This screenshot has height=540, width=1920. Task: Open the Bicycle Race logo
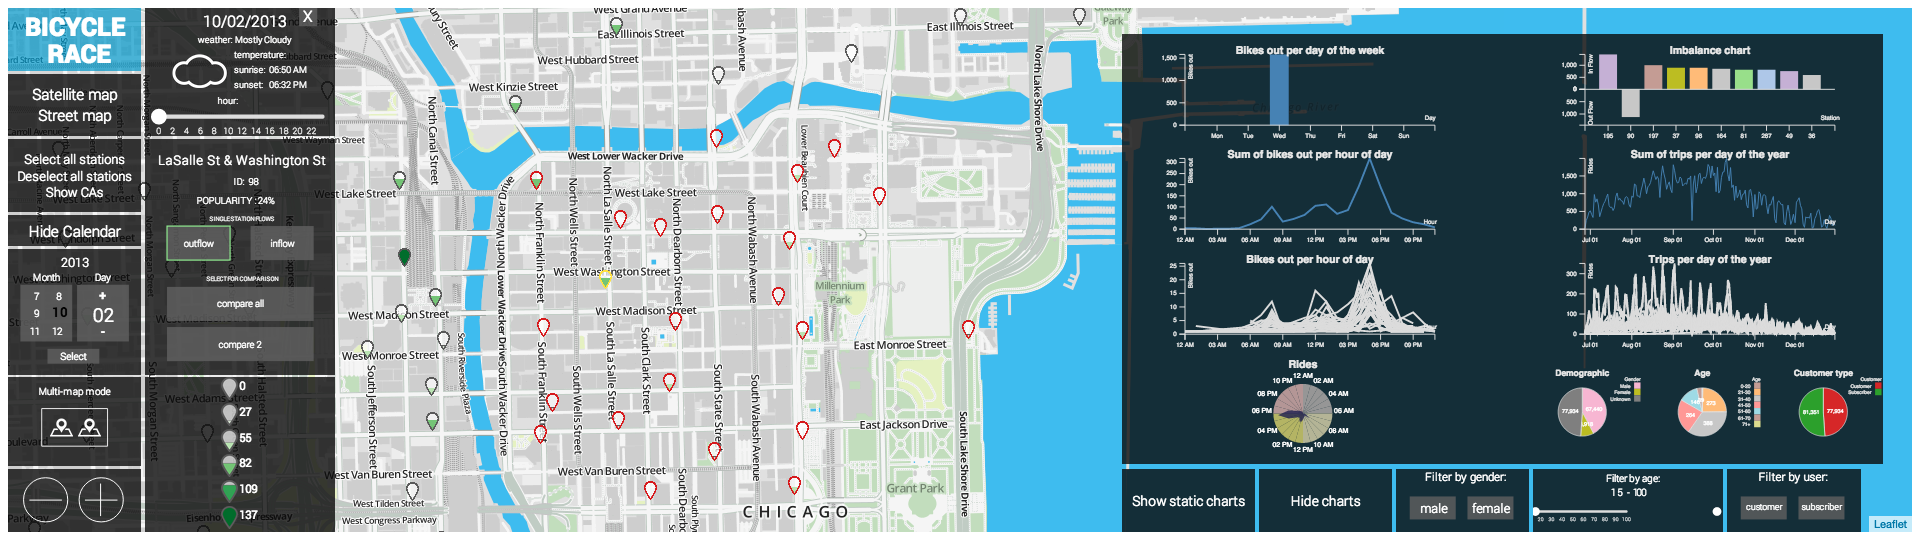[x=75, y=40]
